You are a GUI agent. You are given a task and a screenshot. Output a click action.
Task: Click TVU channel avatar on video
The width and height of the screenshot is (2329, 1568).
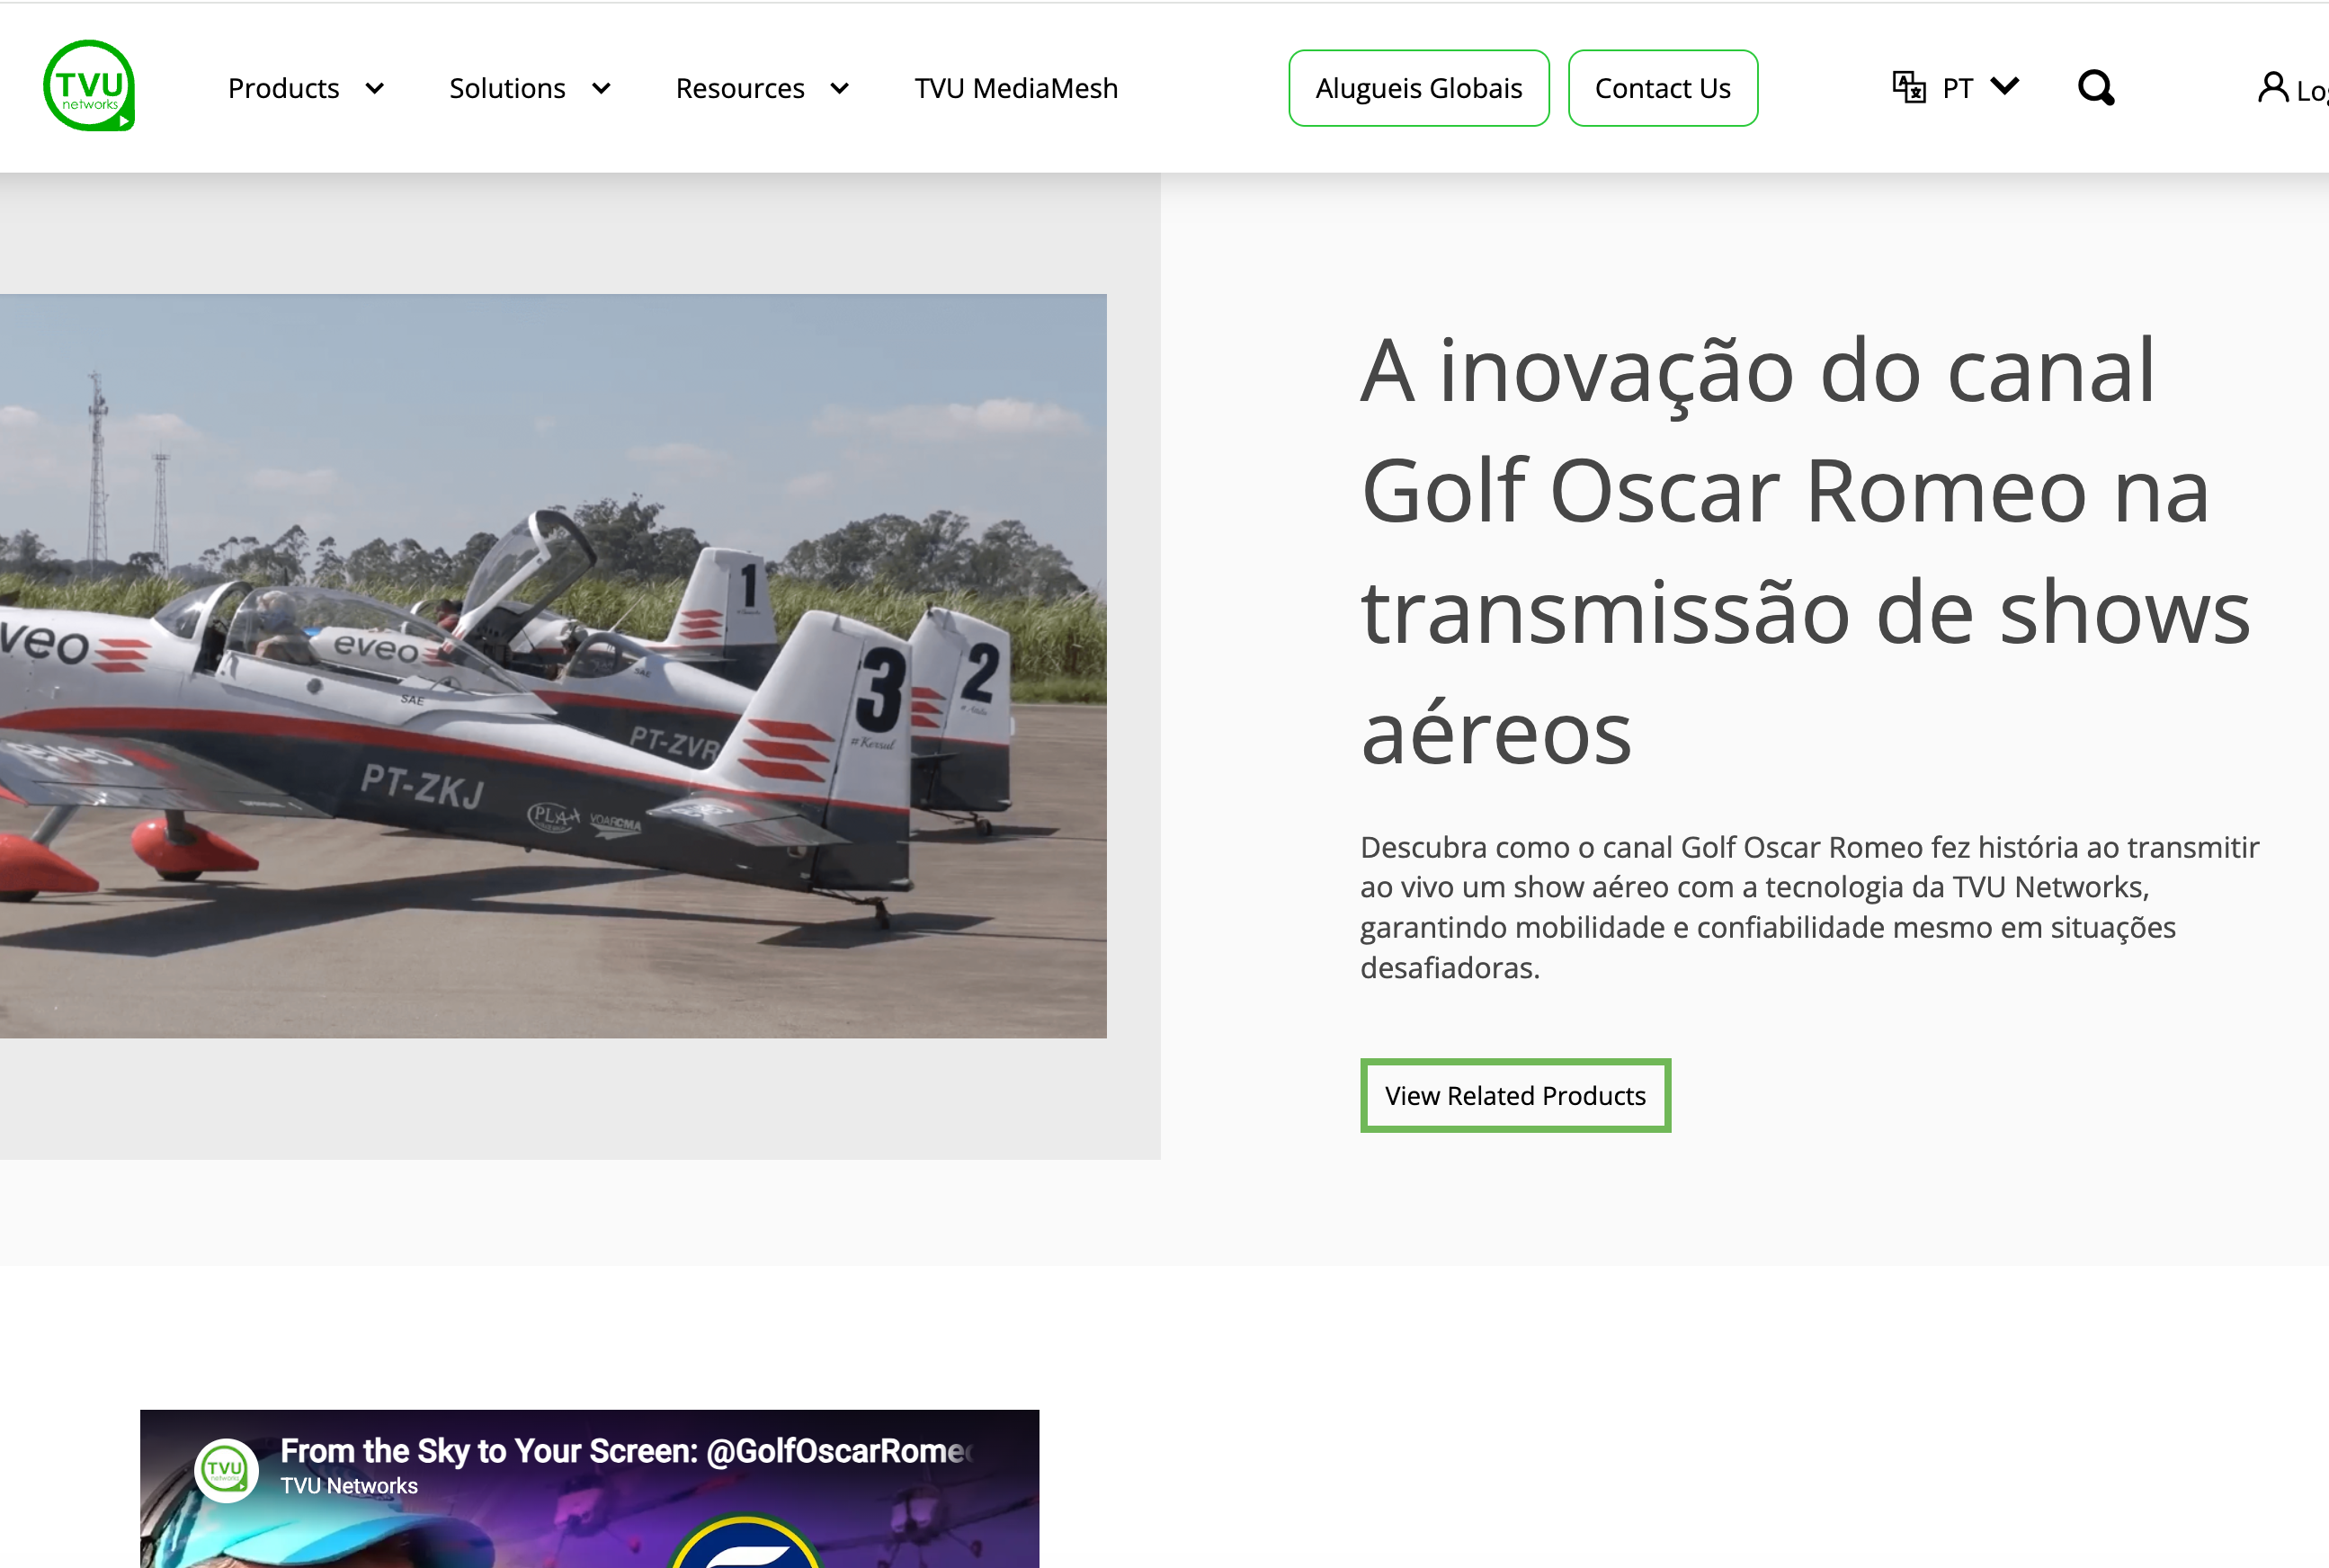pyautogui.click(x=226, y=1470)
